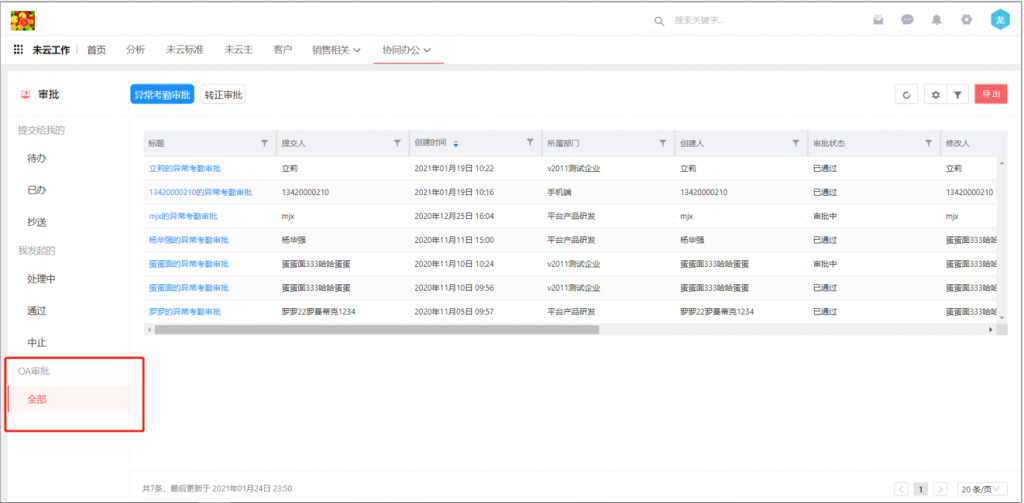Open the chat messages icon

(907, 20)
